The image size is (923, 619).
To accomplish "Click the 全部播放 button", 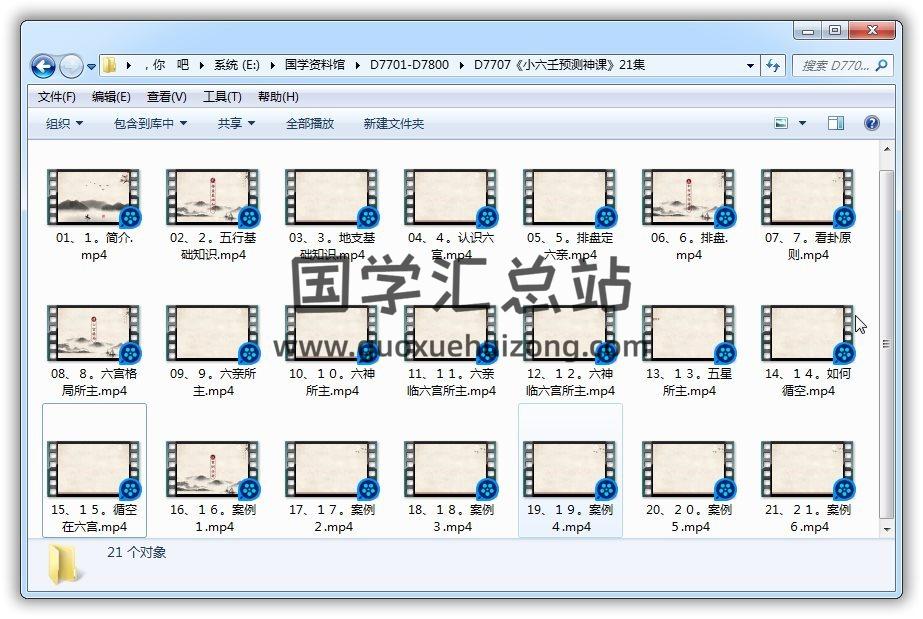I will pos(310,123).
